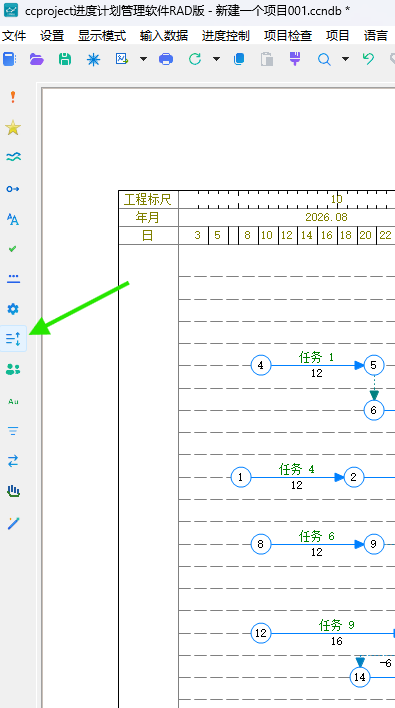Click the new project notebook icon

pyautogui.click(x=9, y=59)
